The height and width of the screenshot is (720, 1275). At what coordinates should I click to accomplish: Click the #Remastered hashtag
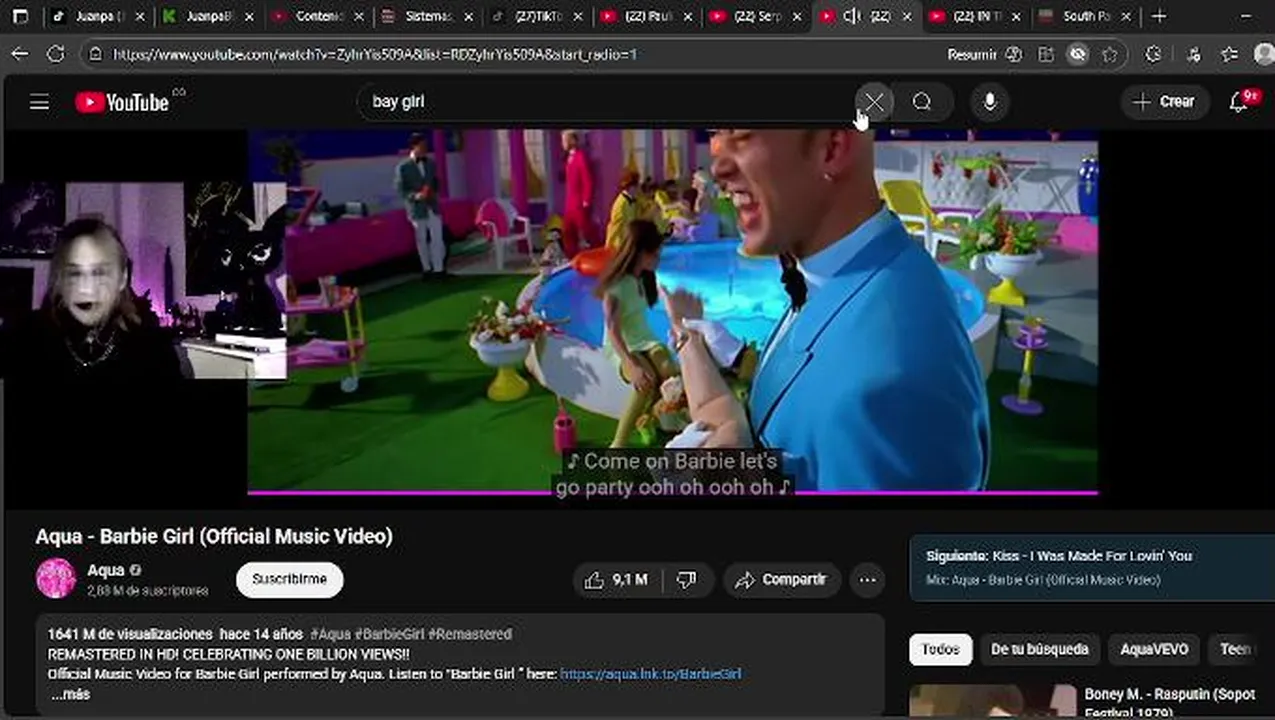click(x=469, y=634)
